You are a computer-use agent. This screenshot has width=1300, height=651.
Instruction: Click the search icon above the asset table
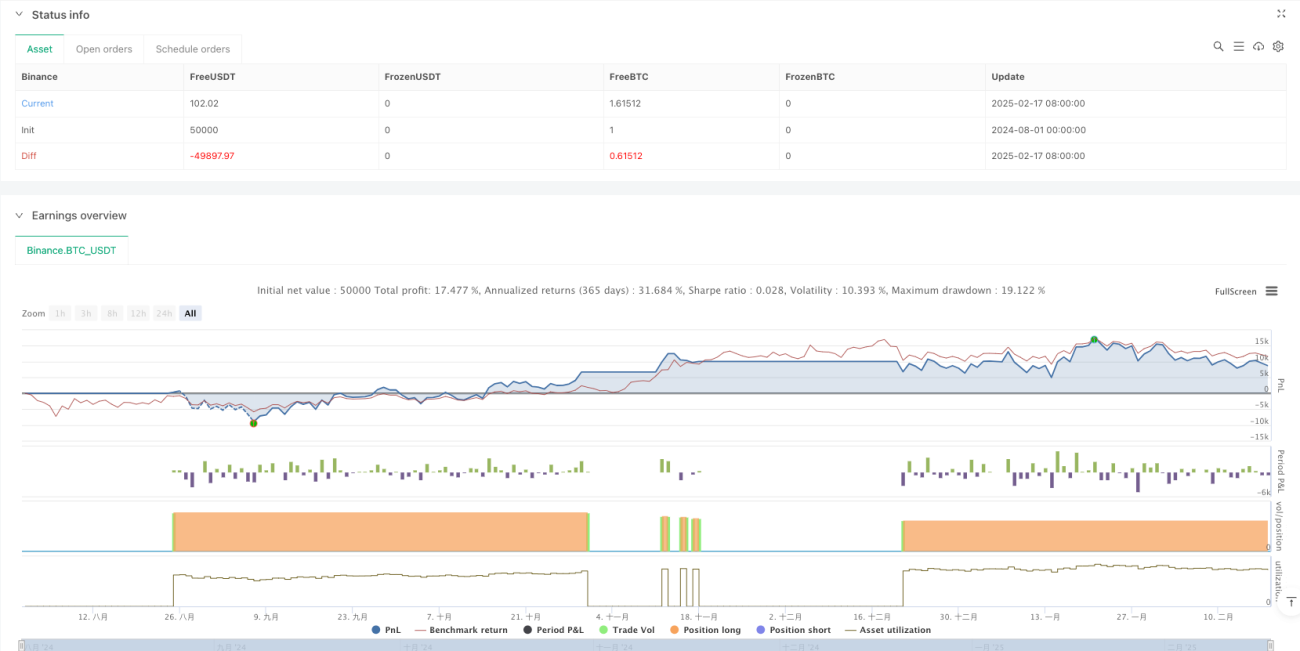(1218, 46)
